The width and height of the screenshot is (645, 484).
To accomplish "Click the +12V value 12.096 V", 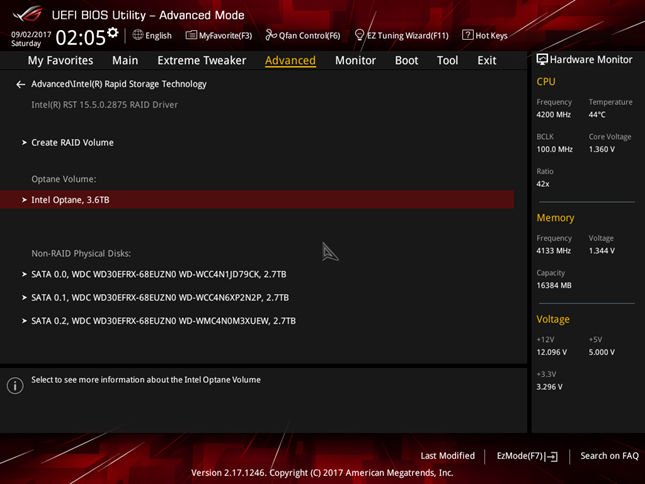I will click(x=552, y=352).
